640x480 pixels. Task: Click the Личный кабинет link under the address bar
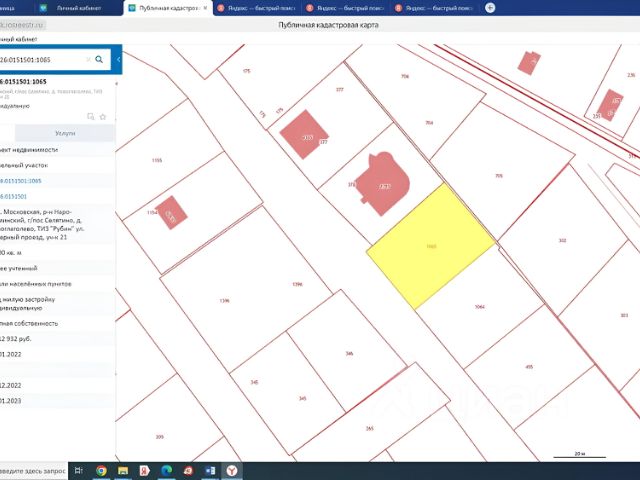[18, 39]
